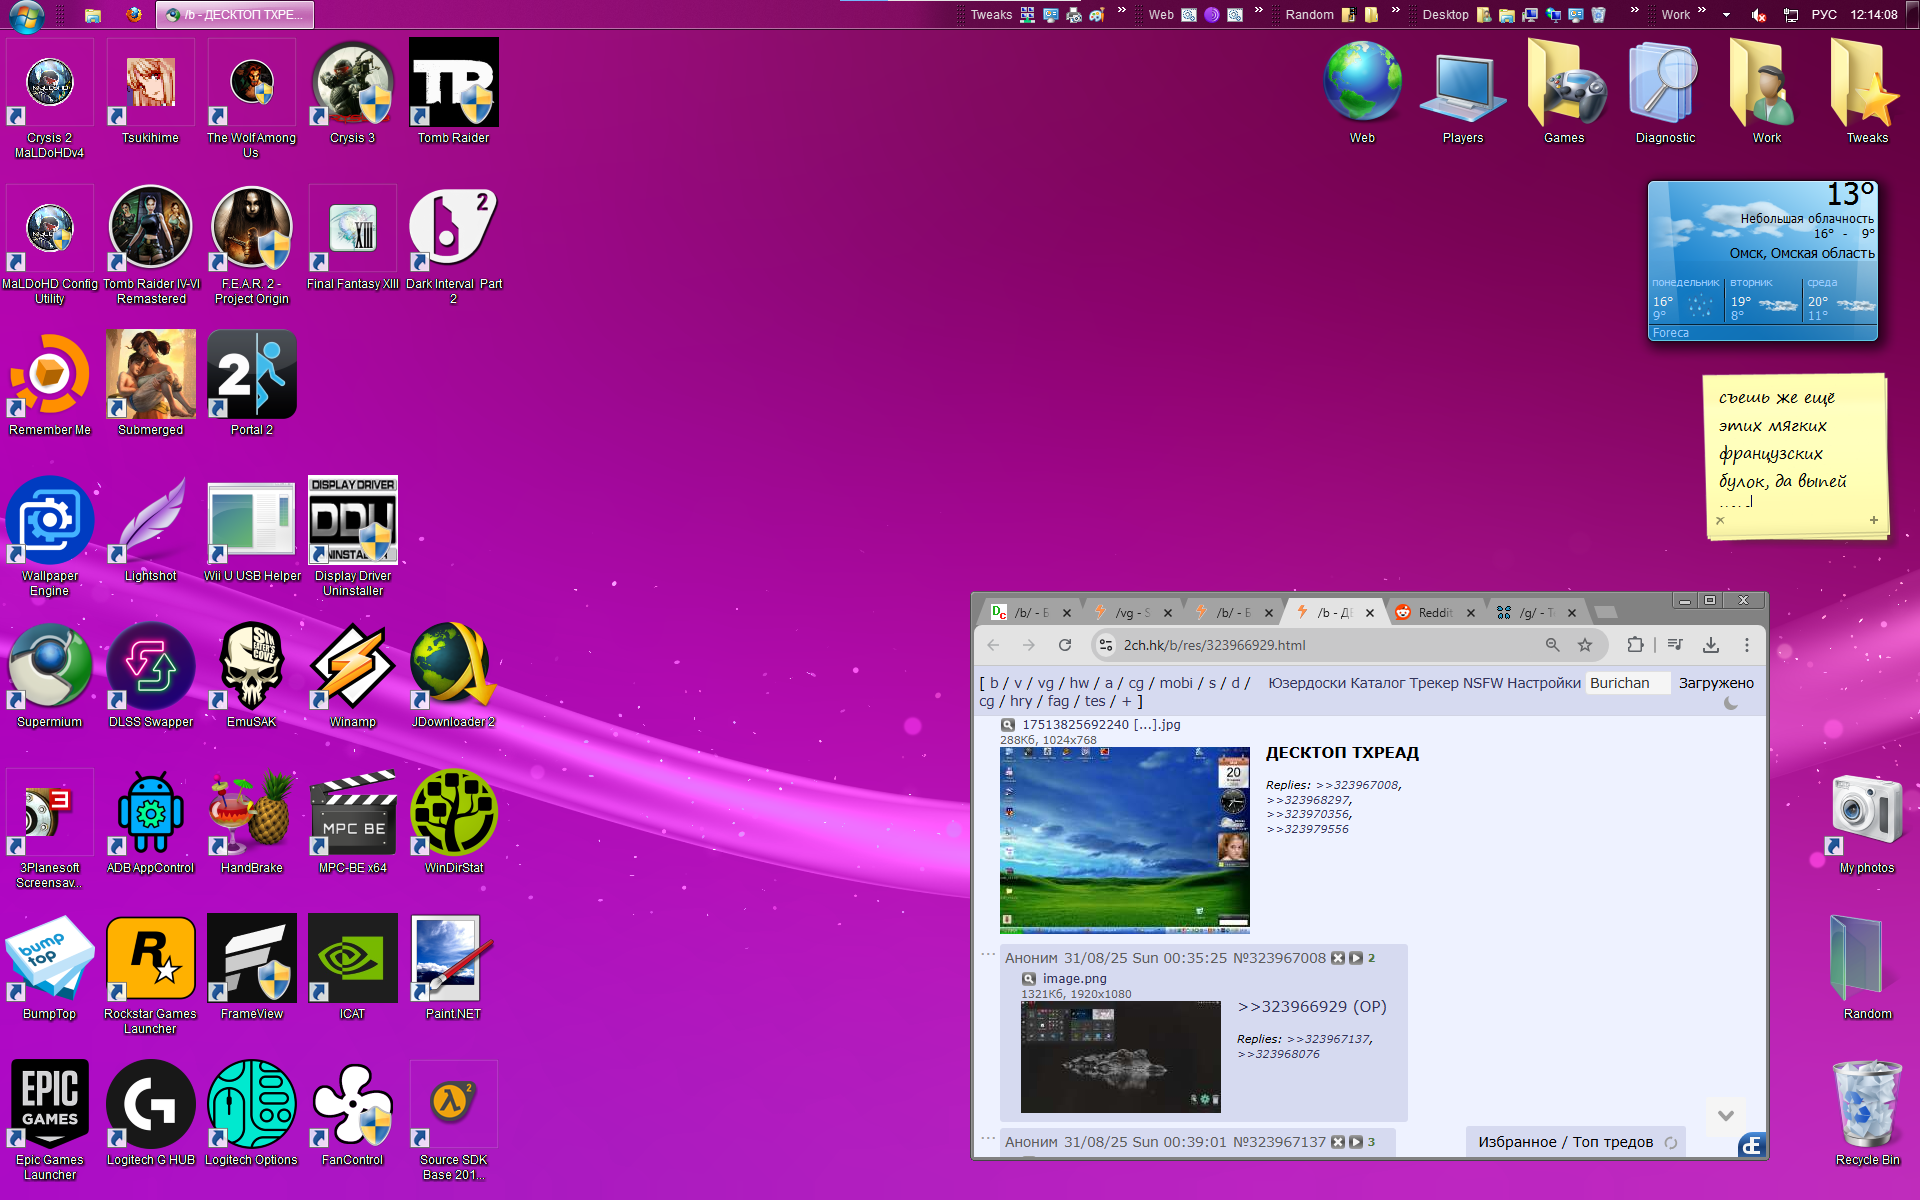Hide post №323967008 with its X icon
This screenshot has width=1920, height=1200.
coord(1338,958)
